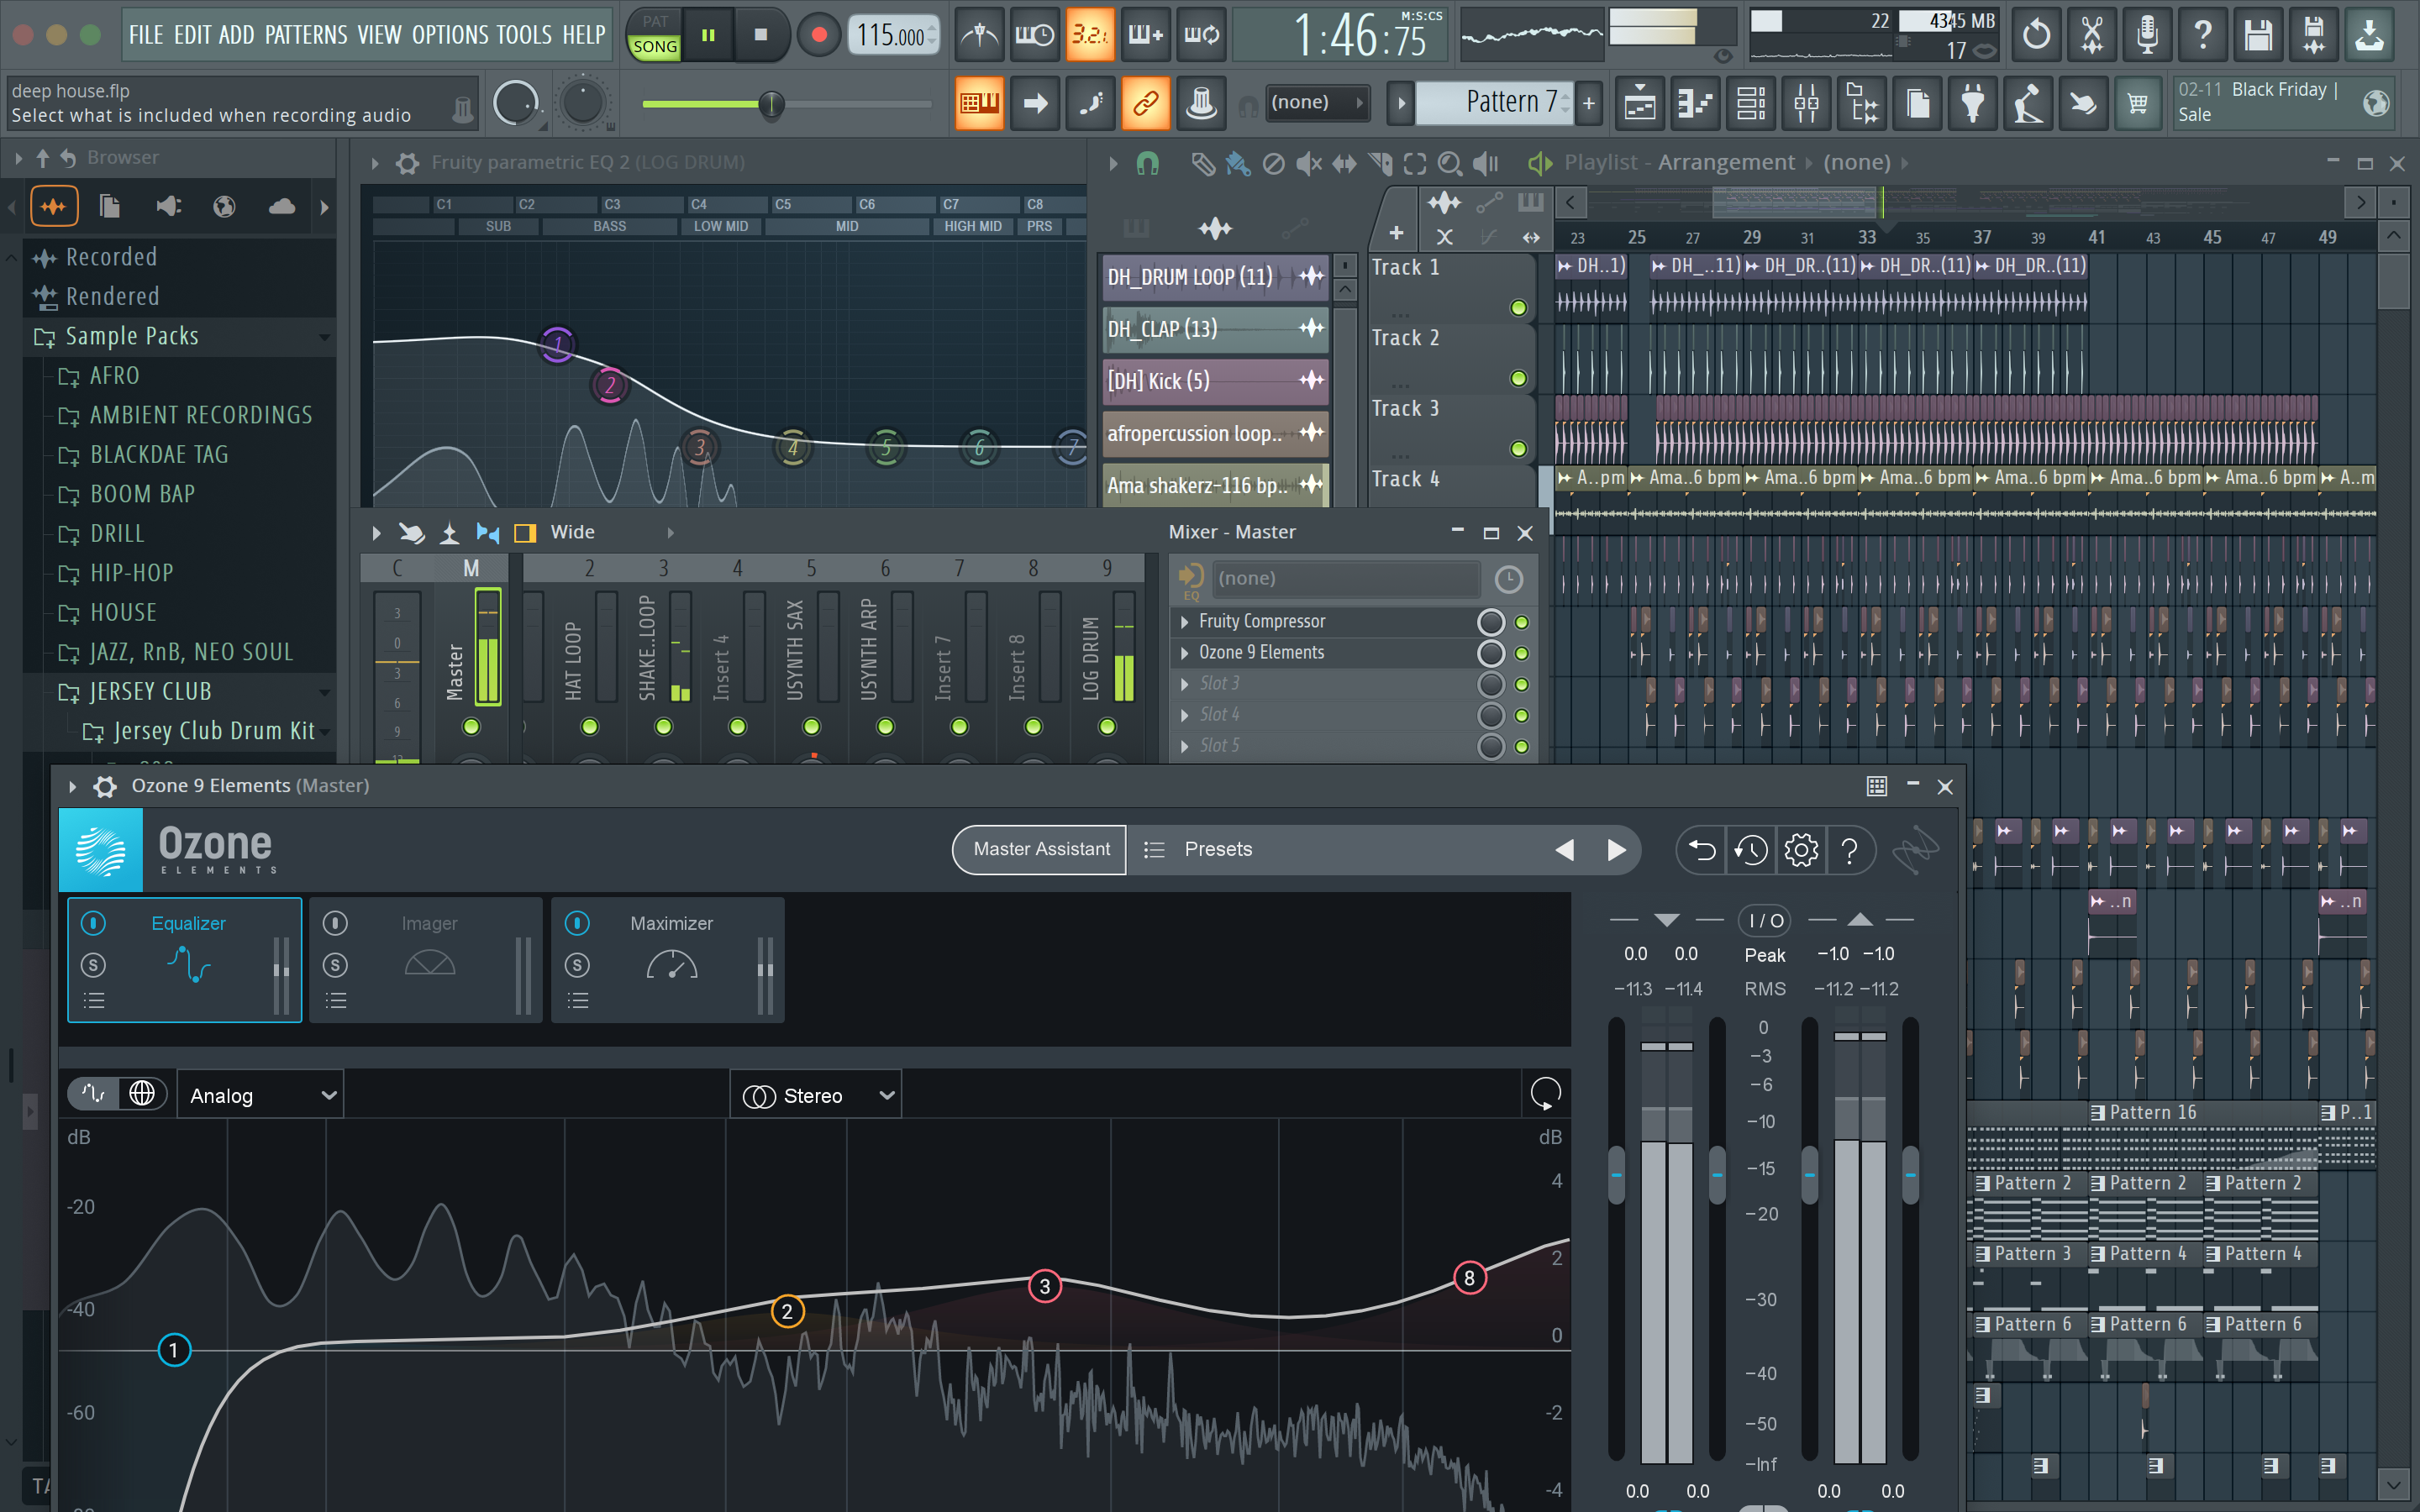Open the HELP menu
Screen dimensions: 2420x1512
584,35
